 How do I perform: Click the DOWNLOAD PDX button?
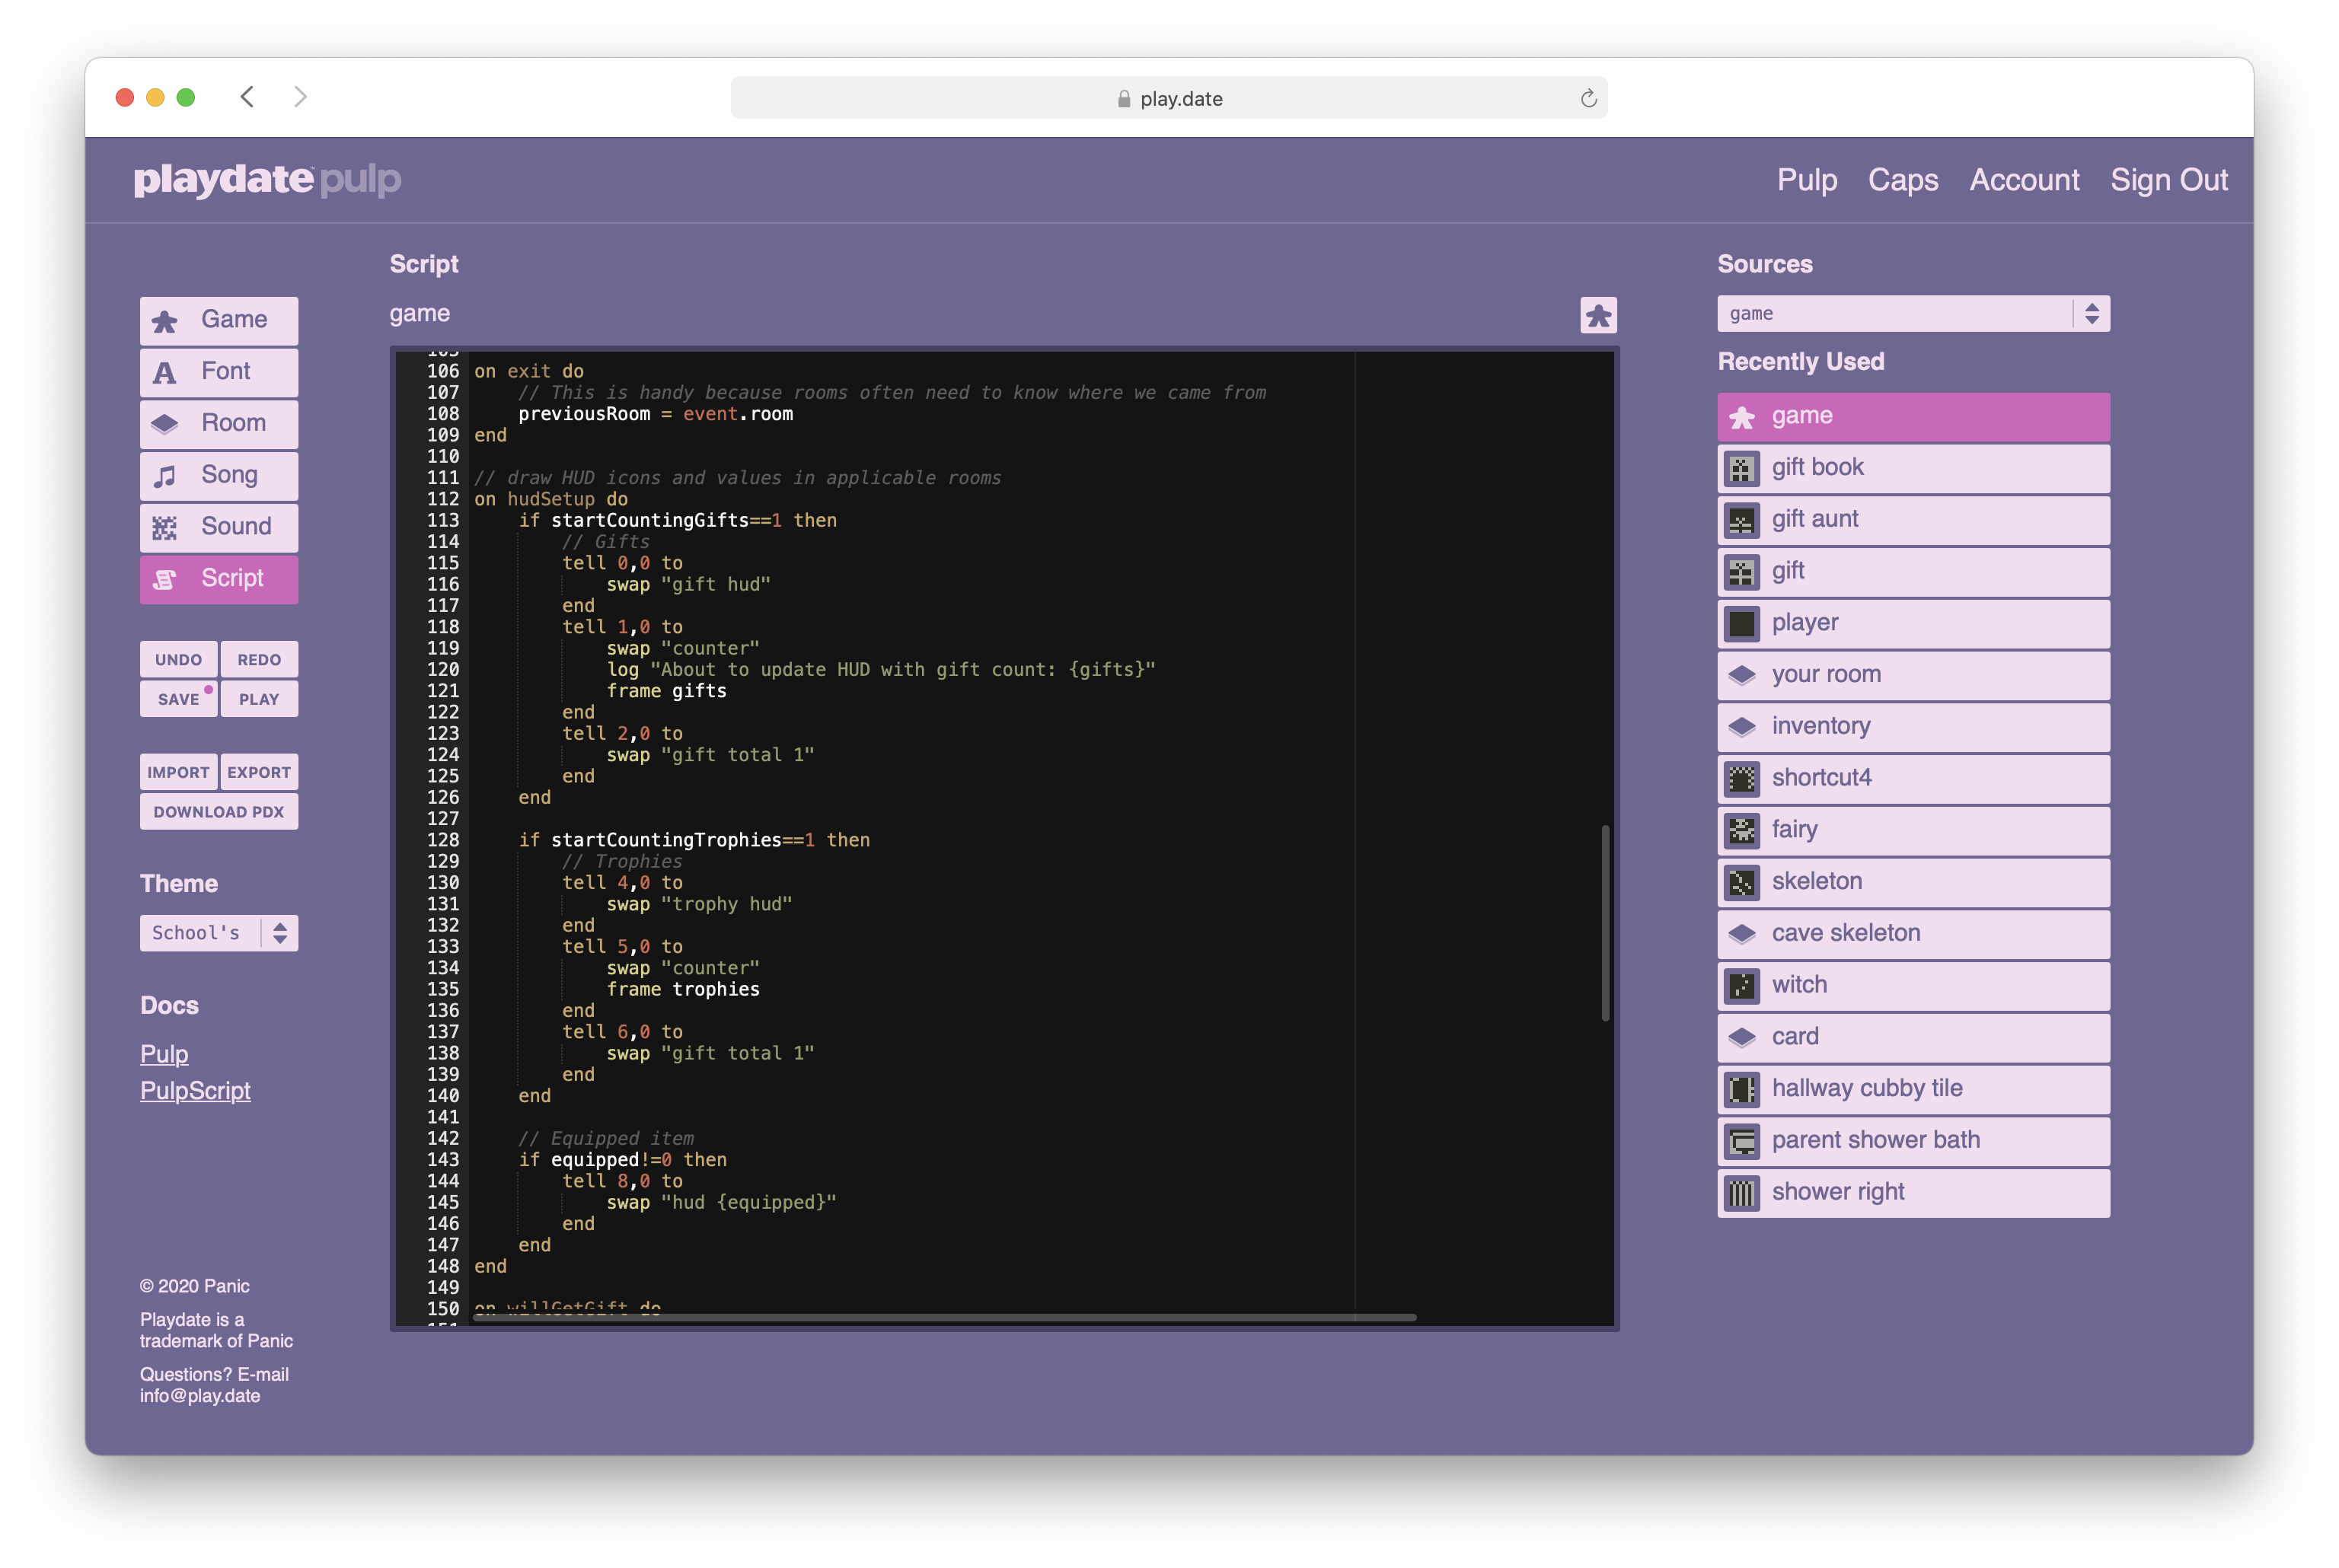pyautogui.click(x=219, y=812)
